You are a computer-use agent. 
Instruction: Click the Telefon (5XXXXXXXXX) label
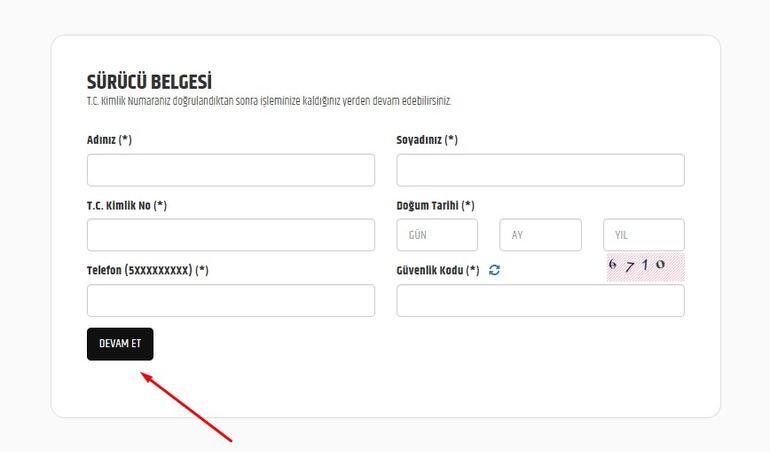[x=147, y=270]
